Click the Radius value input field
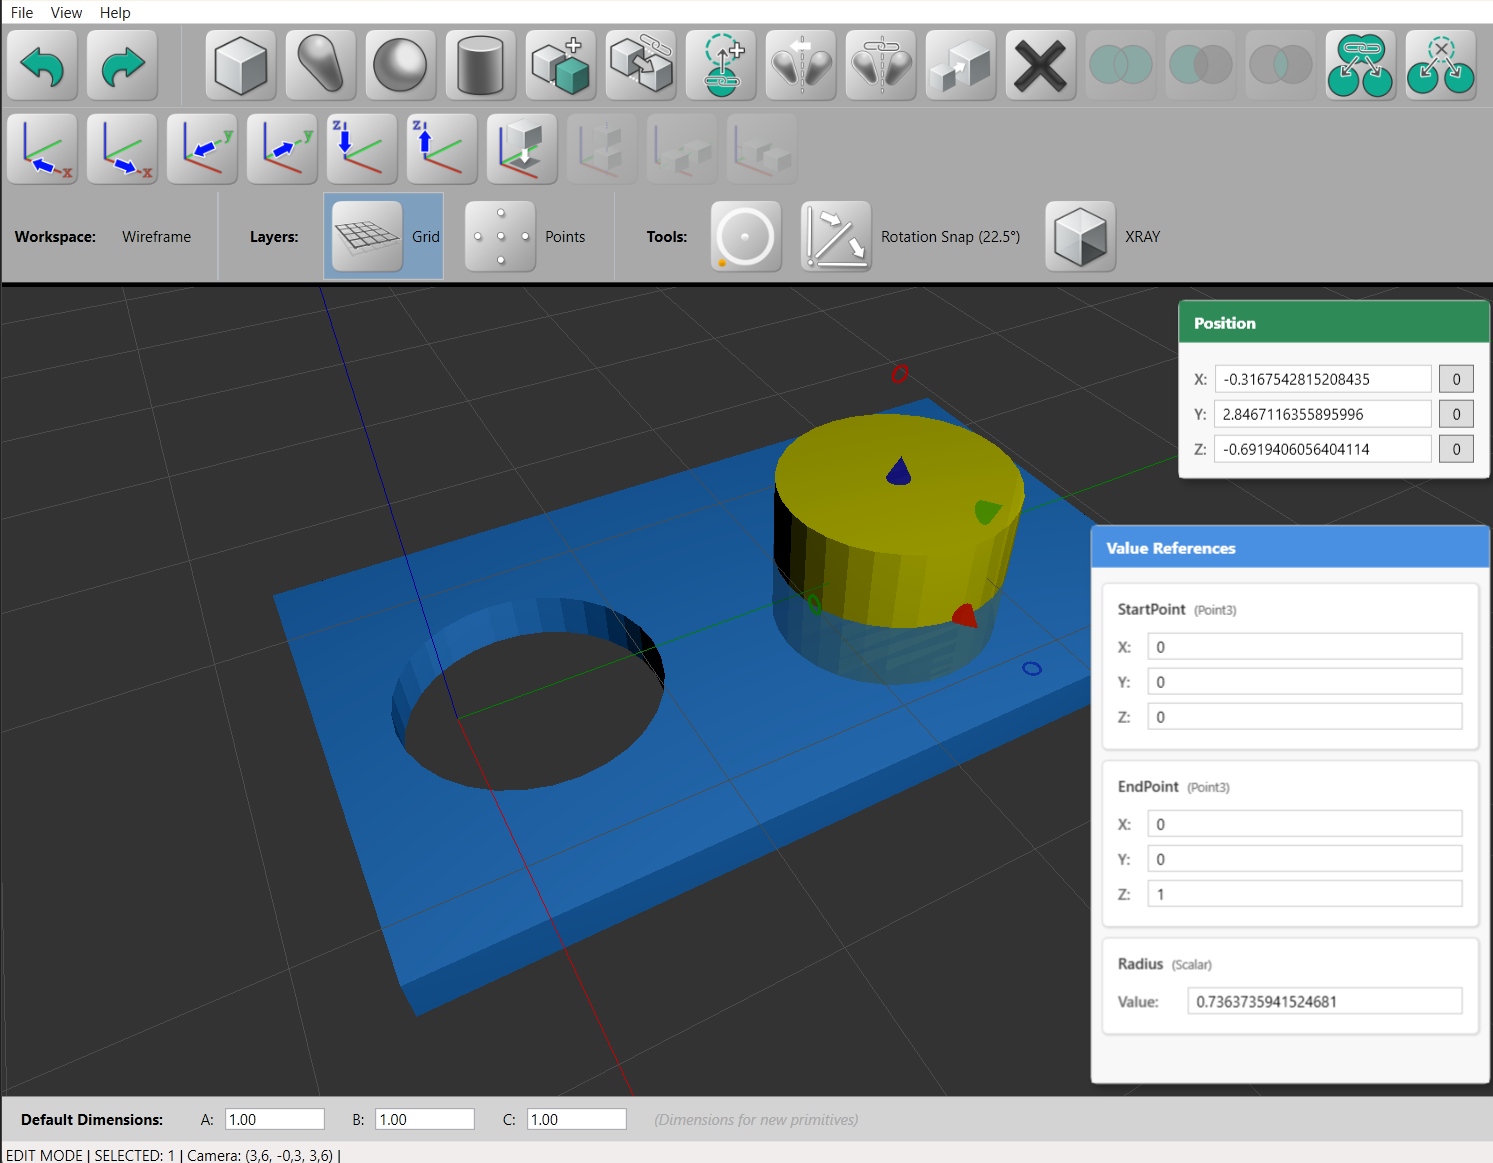Viewport: 1493px width, 1163px height. [x=1324, y=1000]
